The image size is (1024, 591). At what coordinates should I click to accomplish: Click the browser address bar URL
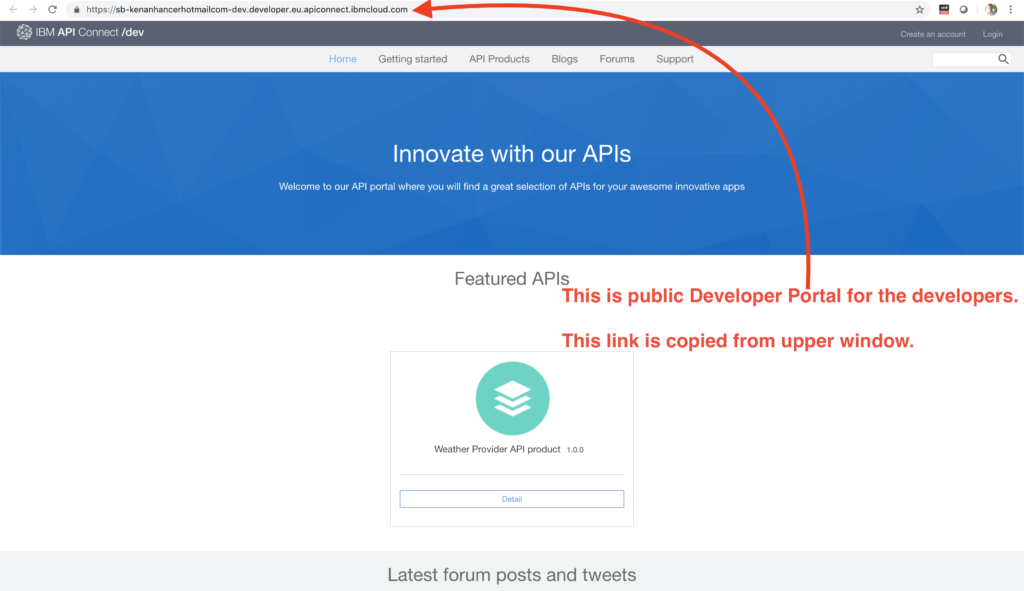pyautogui.click(x=247, y=10)
